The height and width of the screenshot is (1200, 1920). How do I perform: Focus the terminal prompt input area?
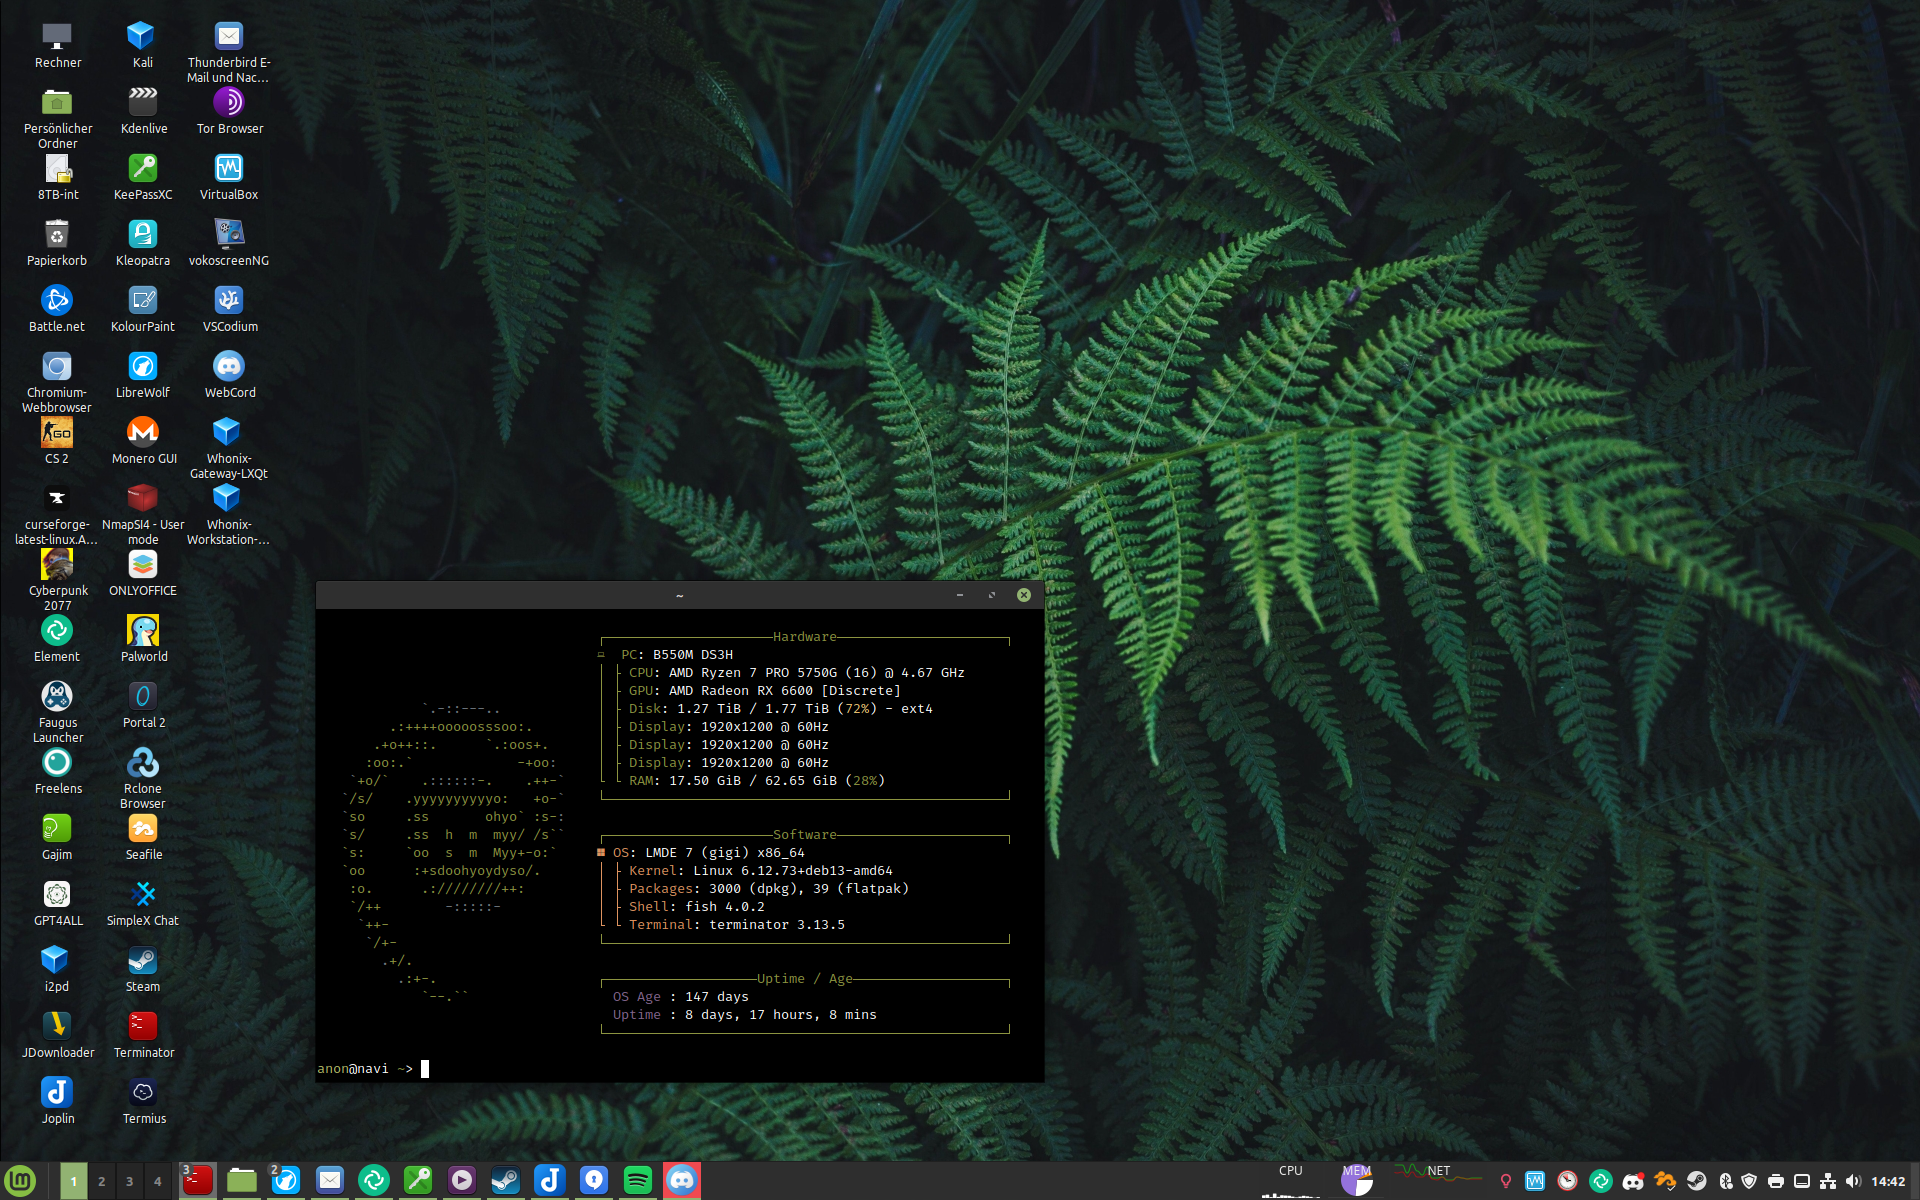(x=600, y=1068)
